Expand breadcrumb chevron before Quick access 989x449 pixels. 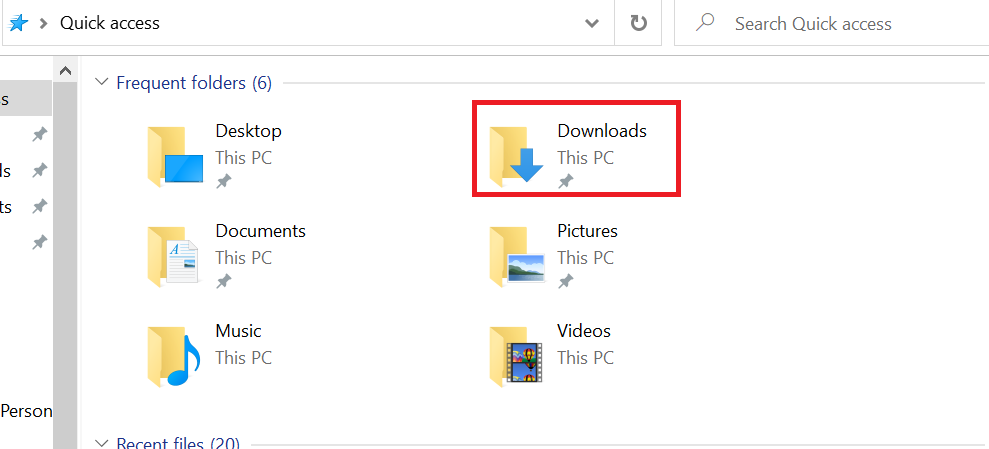point(44,23)
